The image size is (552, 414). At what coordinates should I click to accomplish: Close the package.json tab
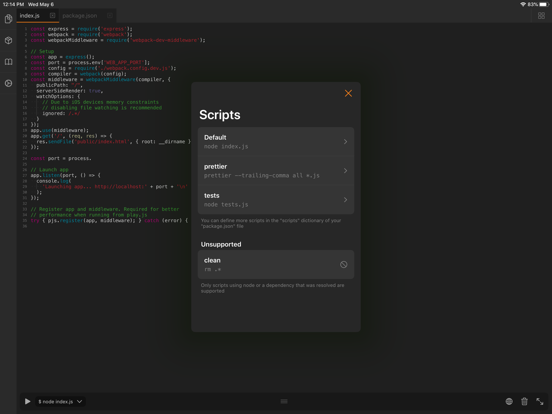109,15
